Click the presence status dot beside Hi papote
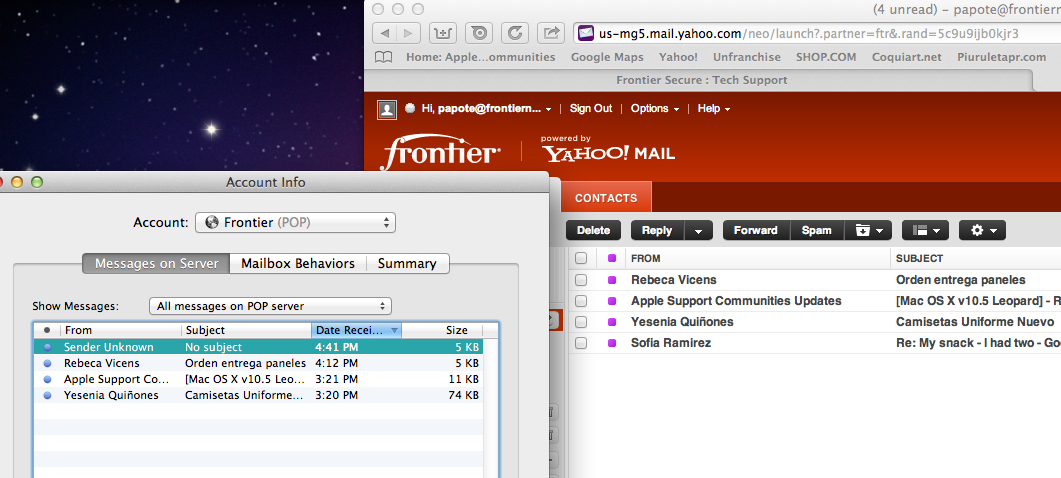The height and width of the screenshot is (478, 1061). [x=409, y=108]
